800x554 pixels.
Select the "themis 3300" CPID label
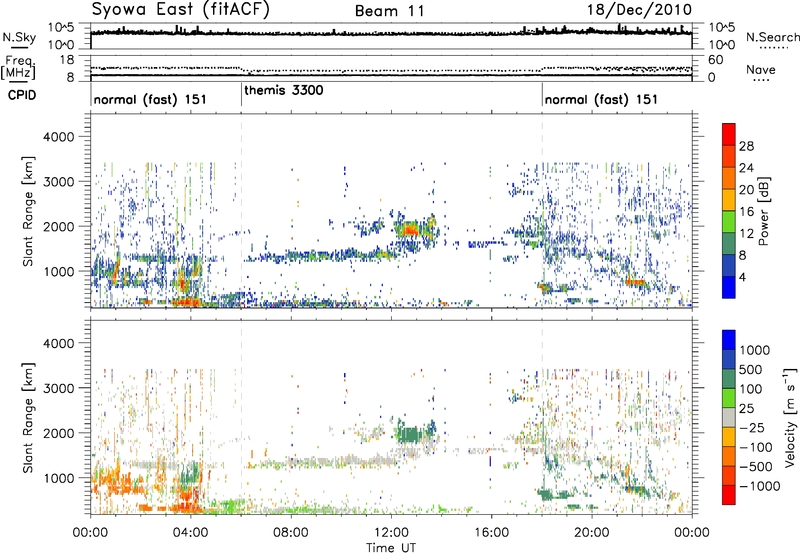(x=284, y=91)
